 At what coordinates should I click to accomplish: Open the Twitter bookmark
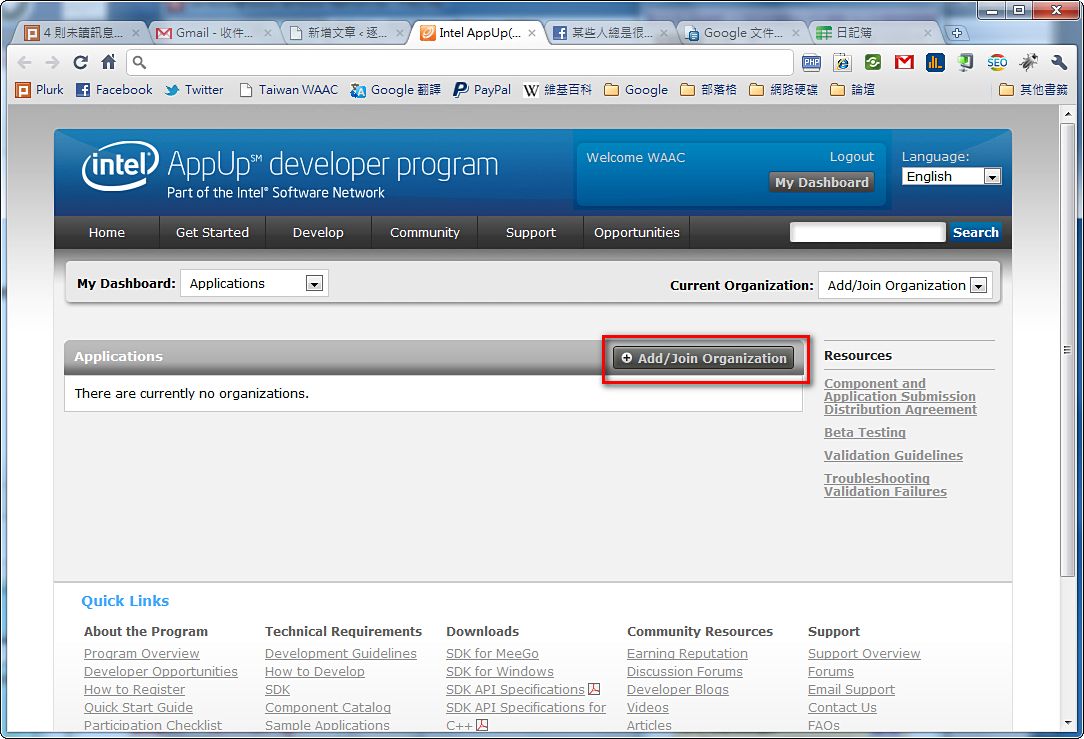click(194, 90)
